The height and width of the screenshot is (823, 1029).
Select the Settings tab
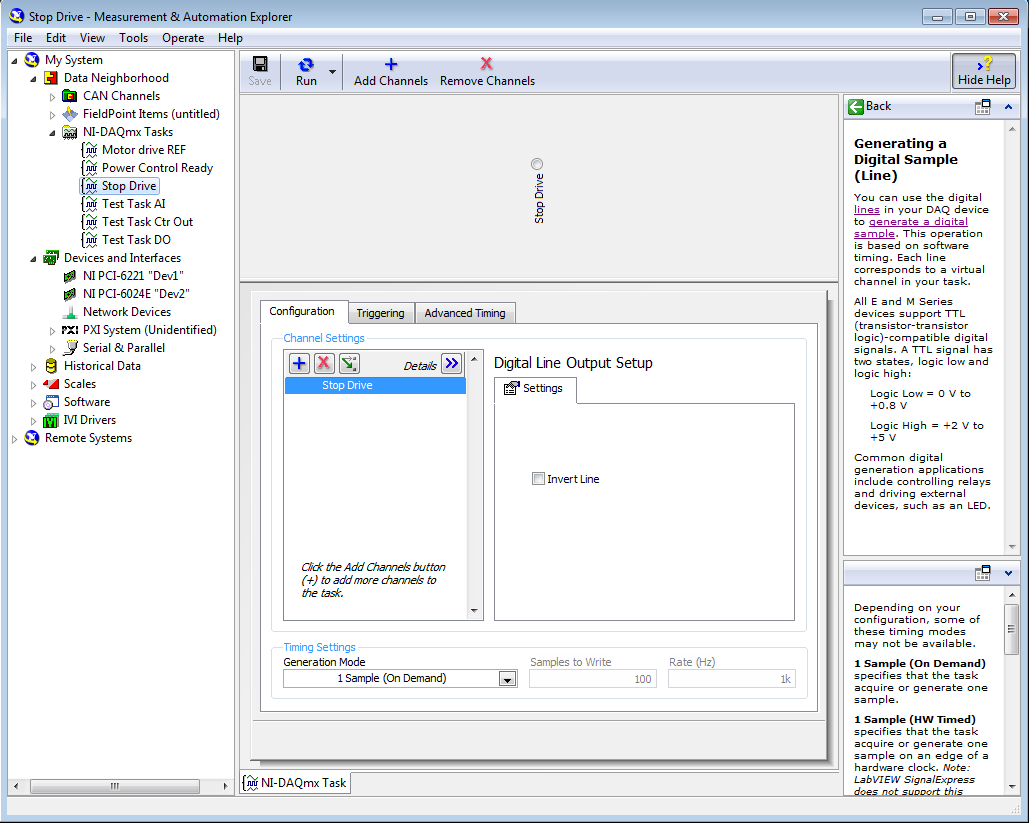pyautogui.click(x=535, y=389)
